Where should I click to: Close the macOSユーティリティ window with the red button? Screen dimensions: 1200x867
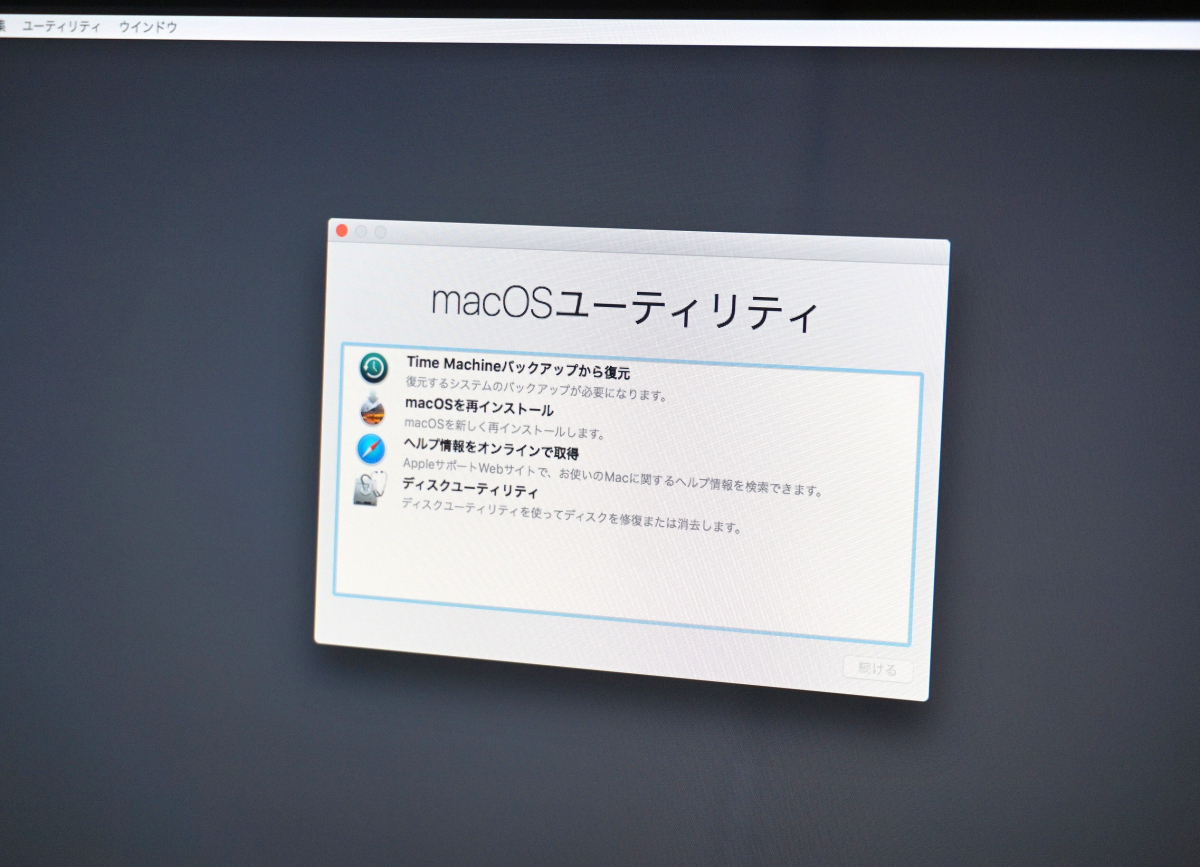point(342,230)
